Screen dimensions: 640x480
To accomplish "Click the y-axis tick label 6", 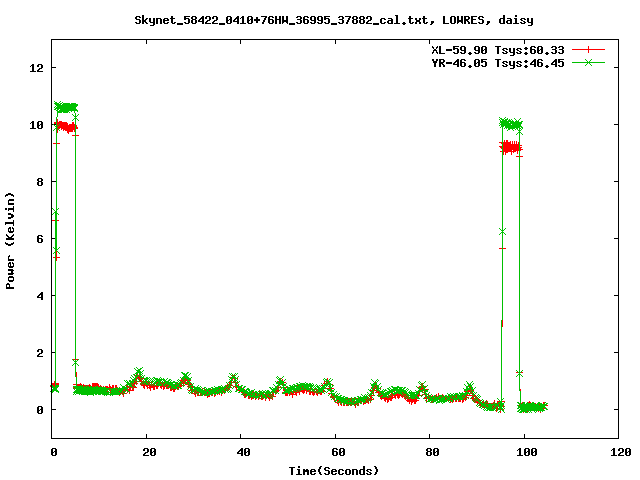I will pos(40,239).
